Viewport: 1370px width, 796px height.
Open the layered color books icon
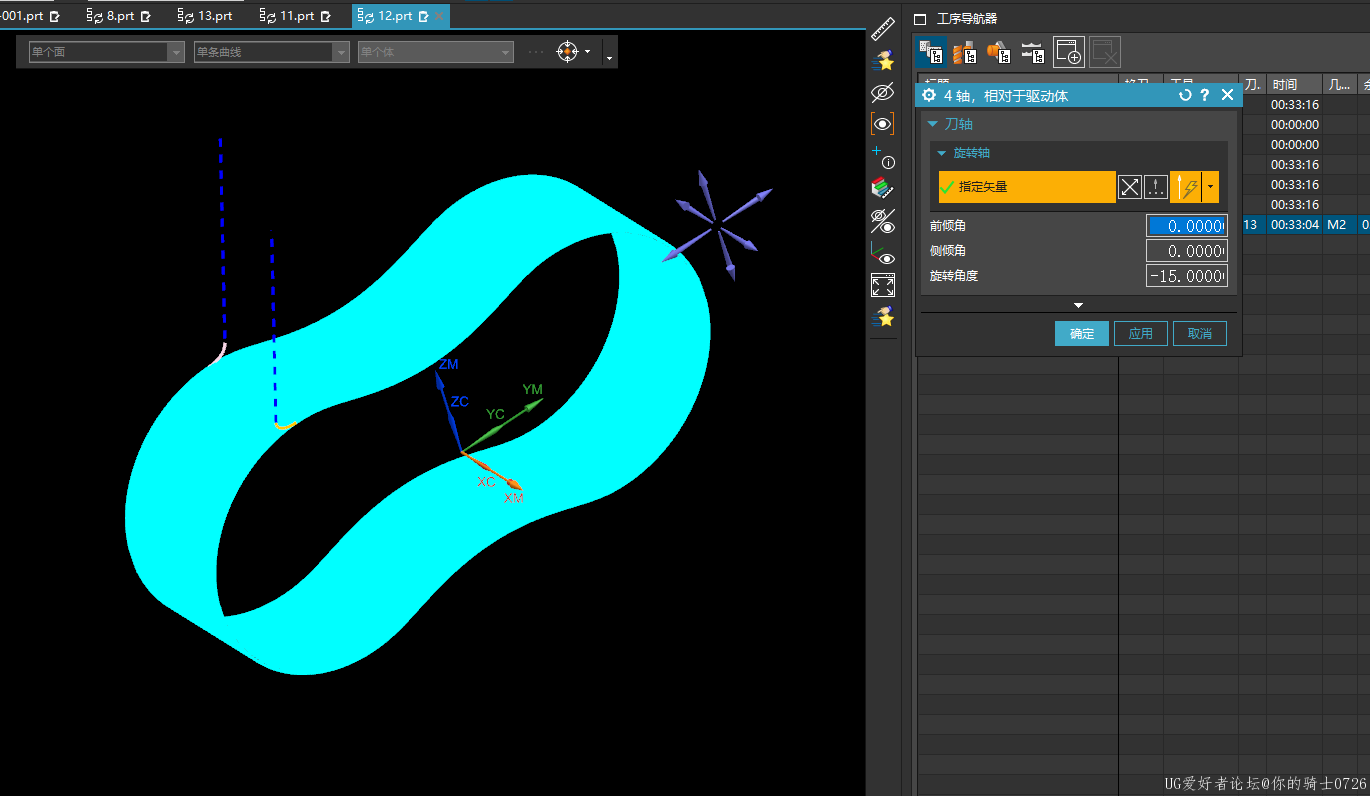pos(883,187)
